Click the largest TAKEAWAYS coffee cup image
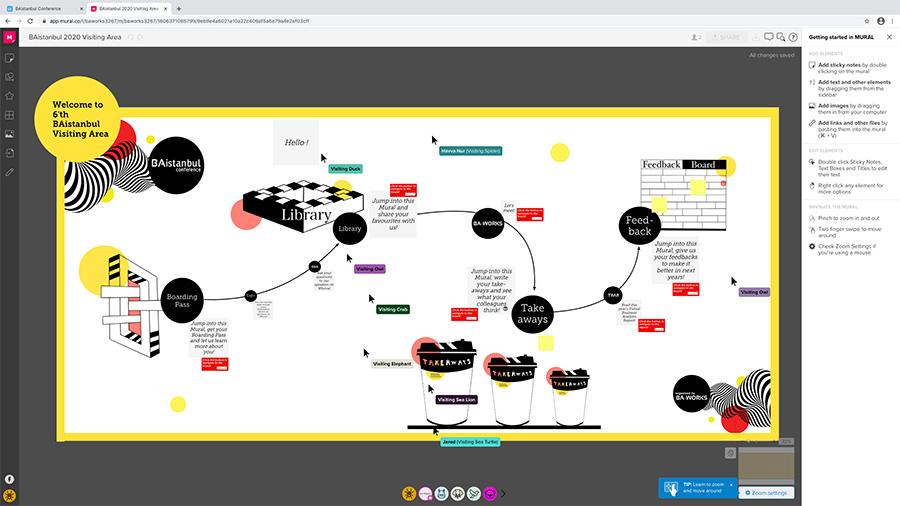 click(x=446, y=383)
